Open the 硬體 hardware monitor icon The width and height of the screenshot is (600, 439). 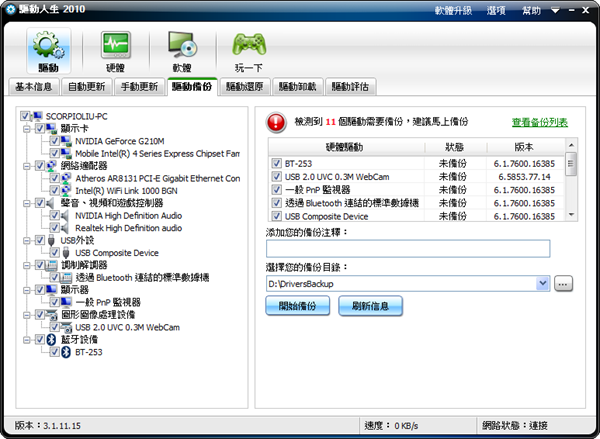point(116,51)
